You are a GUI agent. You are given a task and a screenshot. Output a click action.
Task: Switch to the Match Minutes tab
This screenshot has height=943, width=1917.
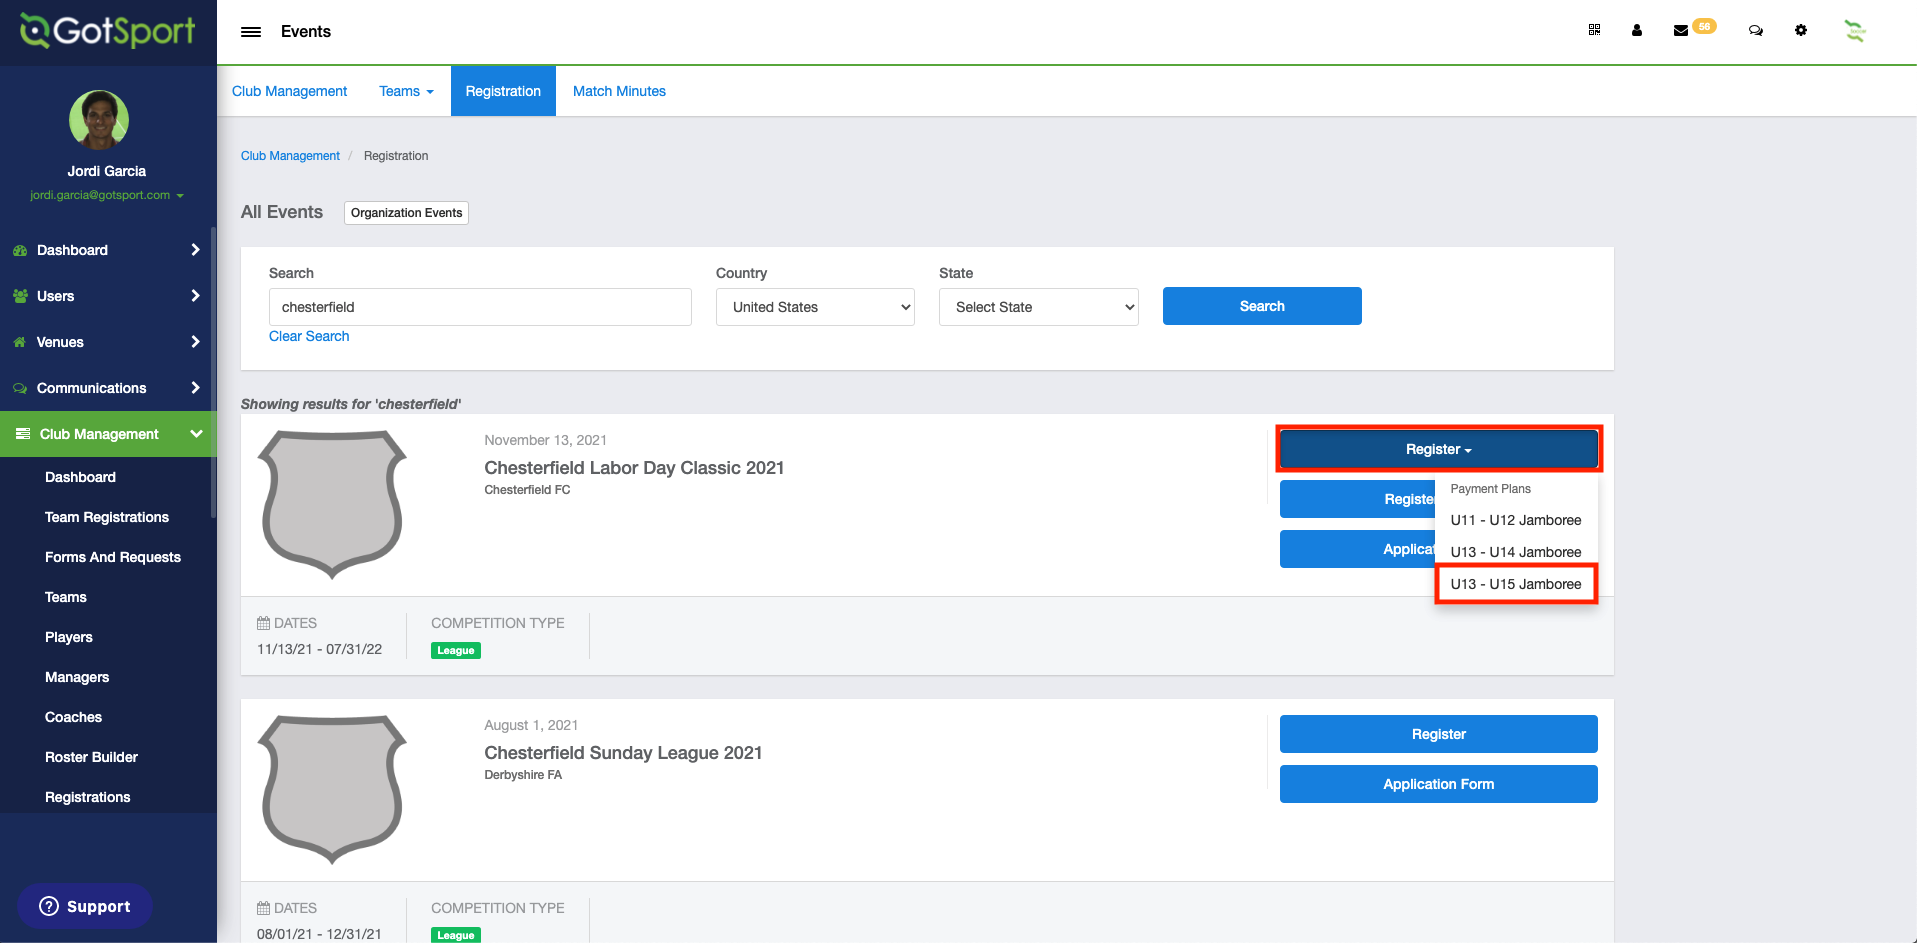pyautogui.click(x=619, y=91)
